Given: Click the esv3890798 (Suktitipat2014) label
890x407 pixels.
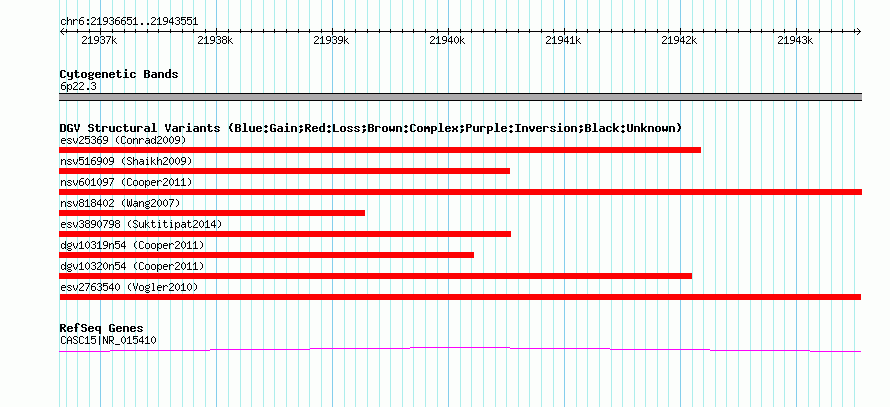Looking at the screenshot, I should tap(141, 224).
